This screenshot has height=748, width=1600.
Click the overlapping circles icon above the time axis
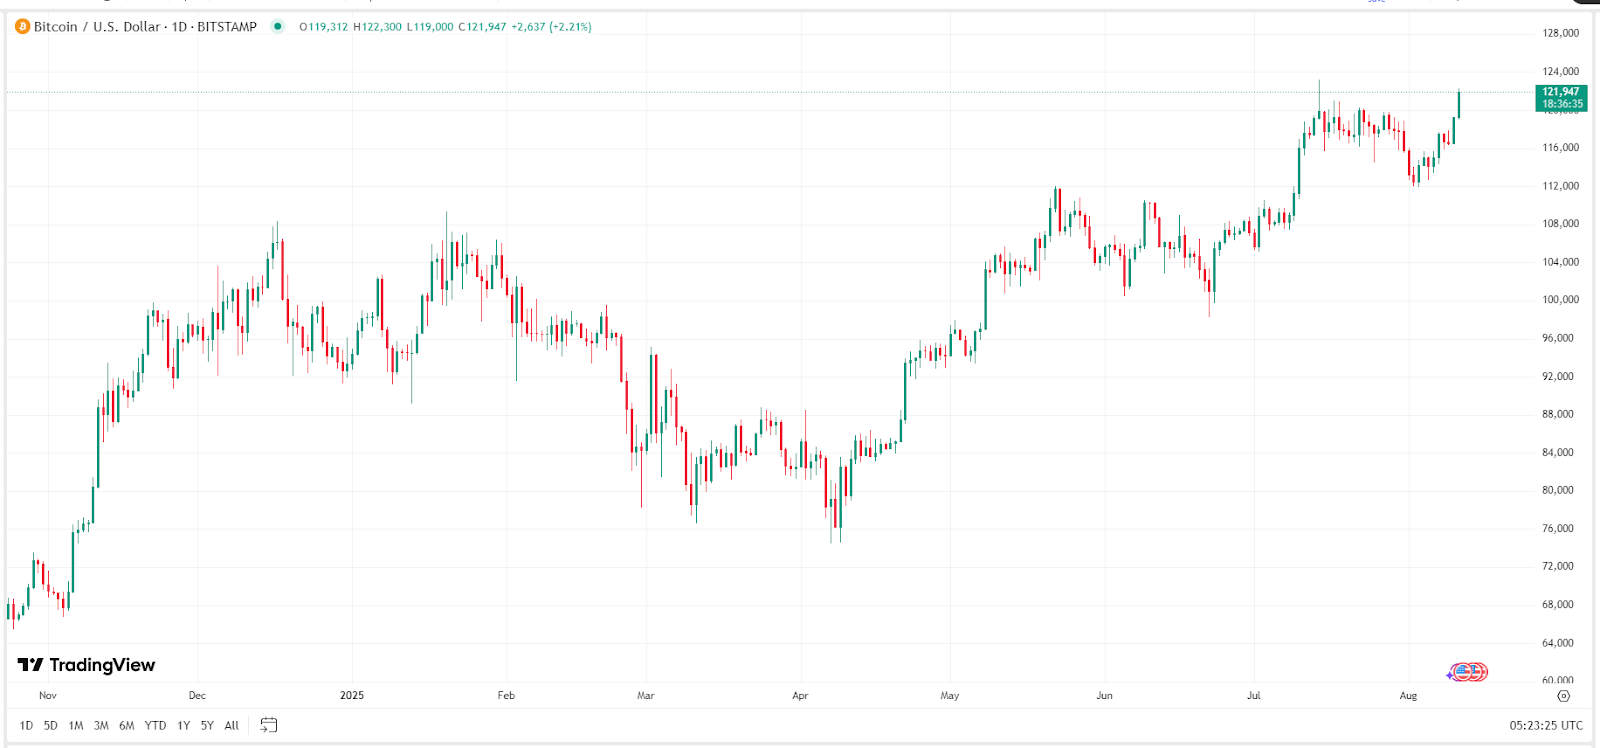click(x=1468, y=672)
